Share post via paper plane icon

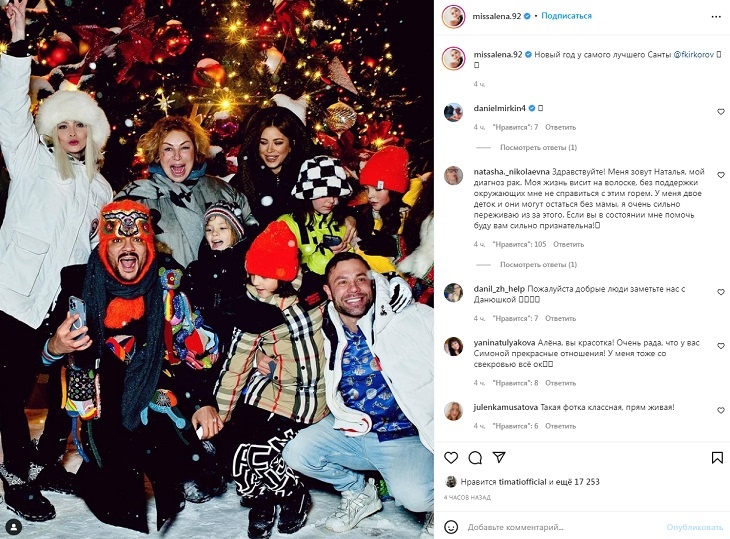(499, 457)
